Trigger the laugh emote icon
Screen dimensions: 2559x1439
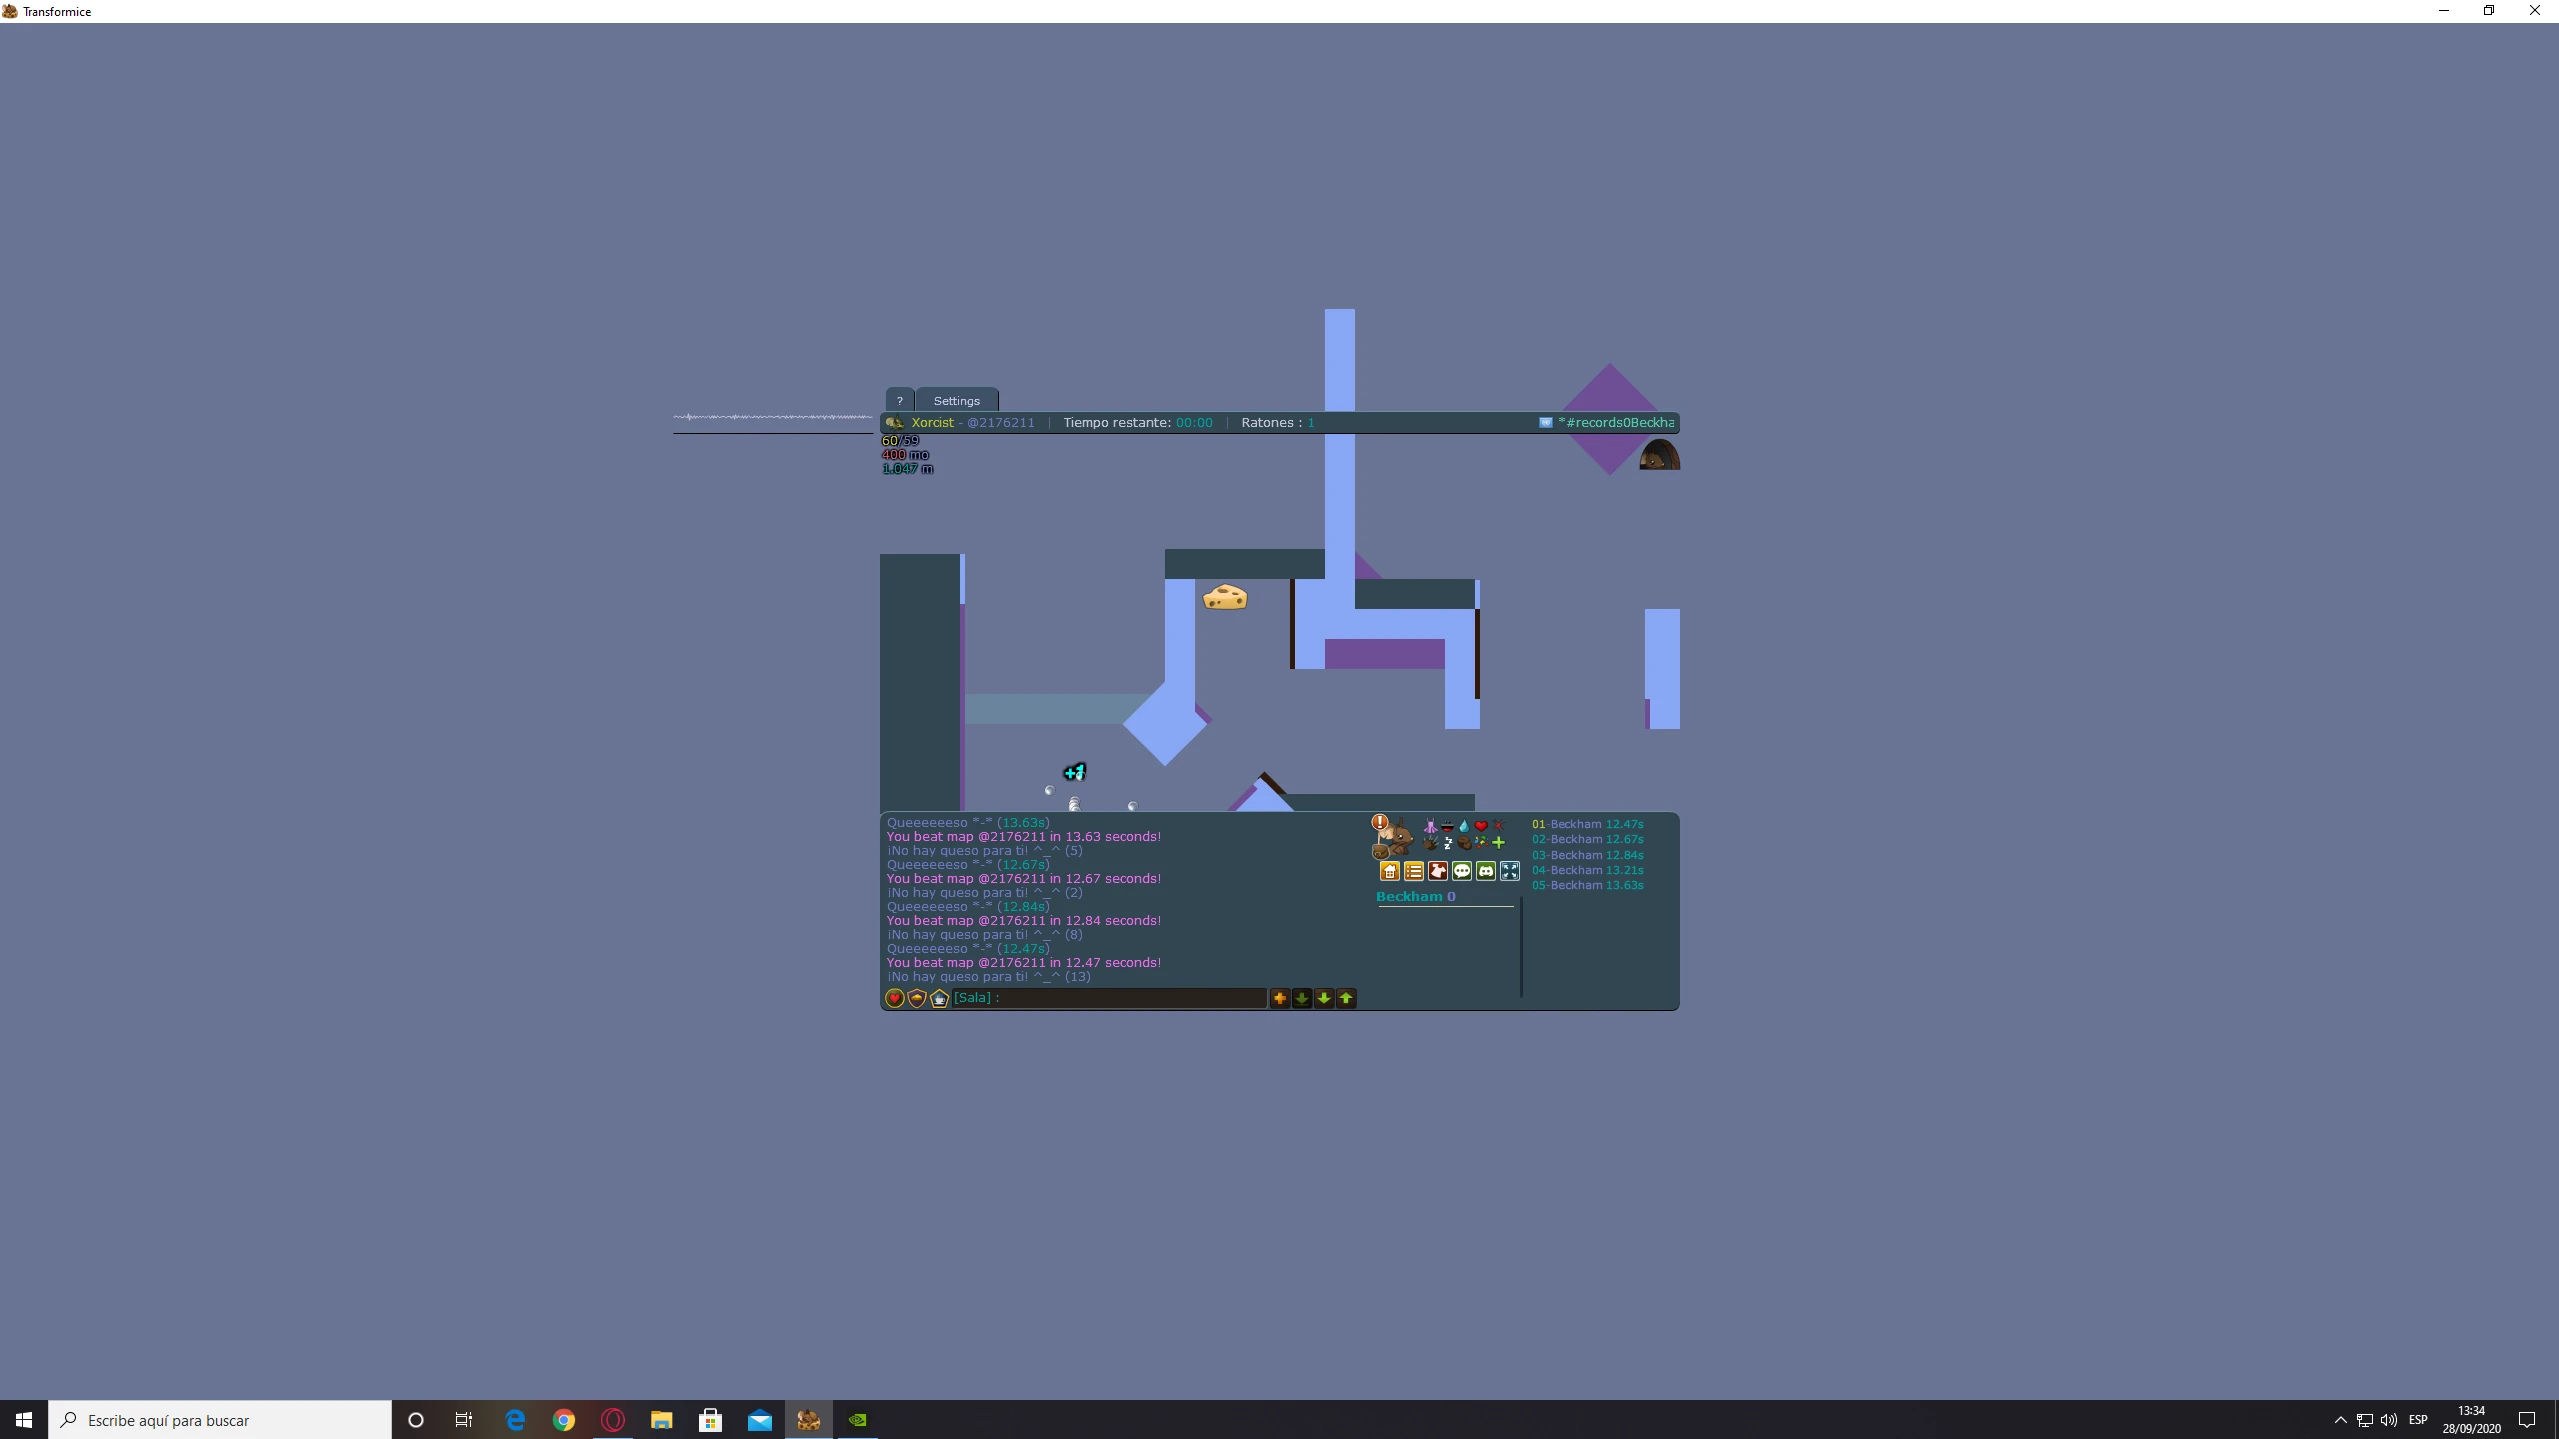coord(1448,826)
